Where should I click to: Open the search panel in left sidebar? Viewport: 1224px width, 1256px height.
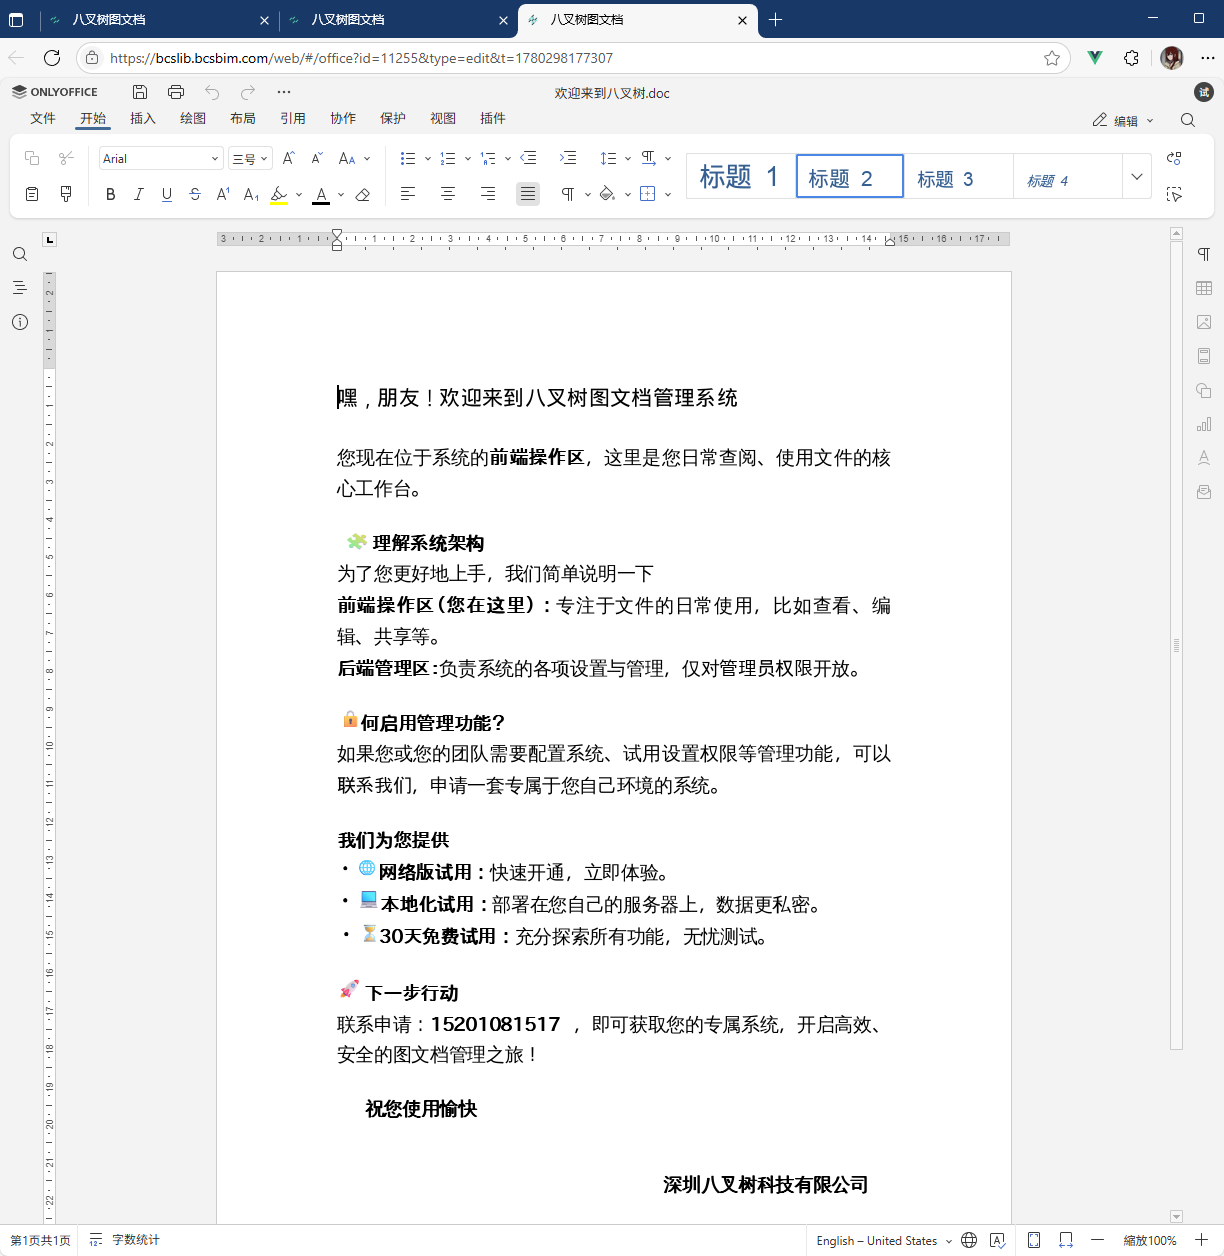[x=20, y=255]
